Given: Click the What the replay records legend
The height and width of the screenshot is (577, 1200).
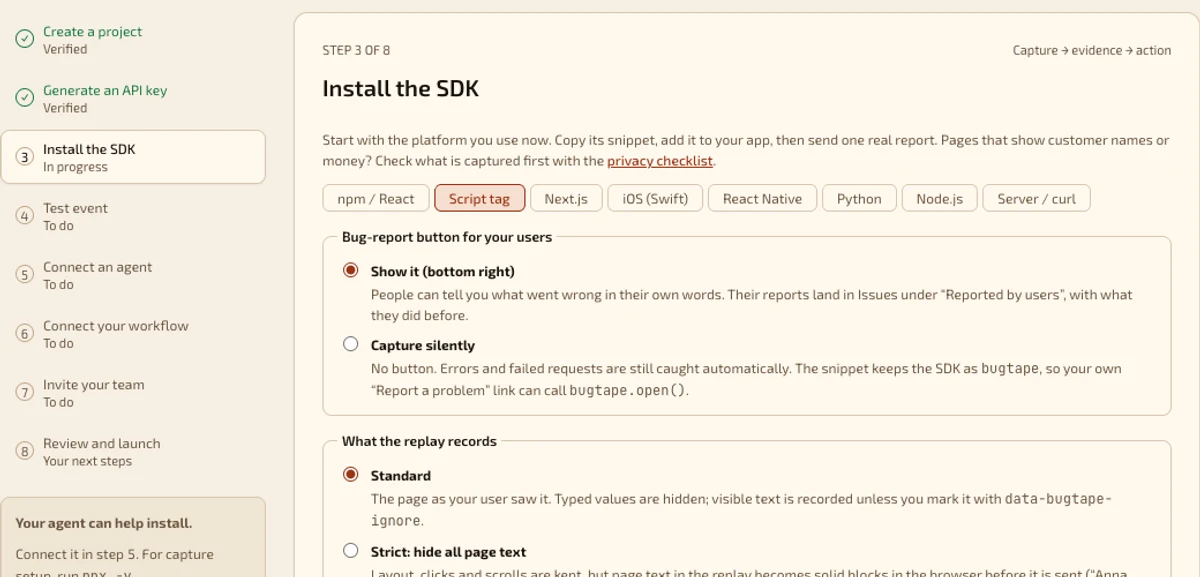Looking at the screenshot, I should (419, 441).
